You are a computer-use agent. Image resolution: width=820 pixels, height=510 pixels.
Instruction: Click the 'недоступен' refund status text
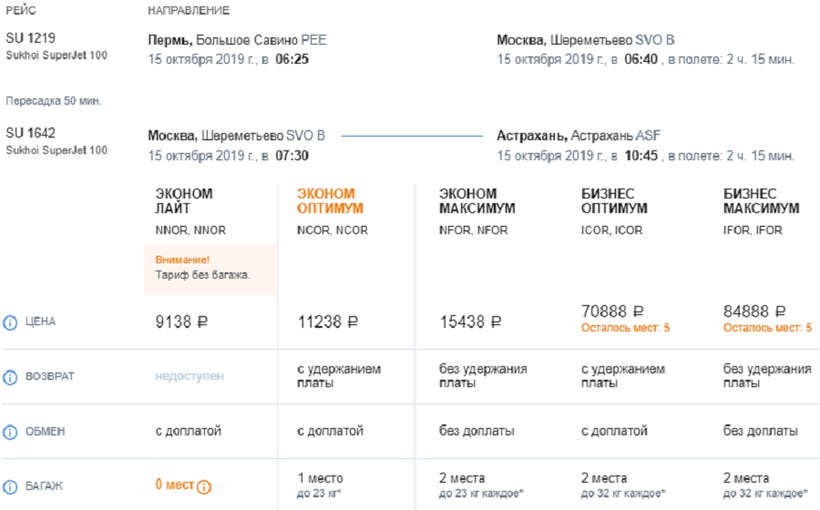pyautogui.click(x=189, y=377)
